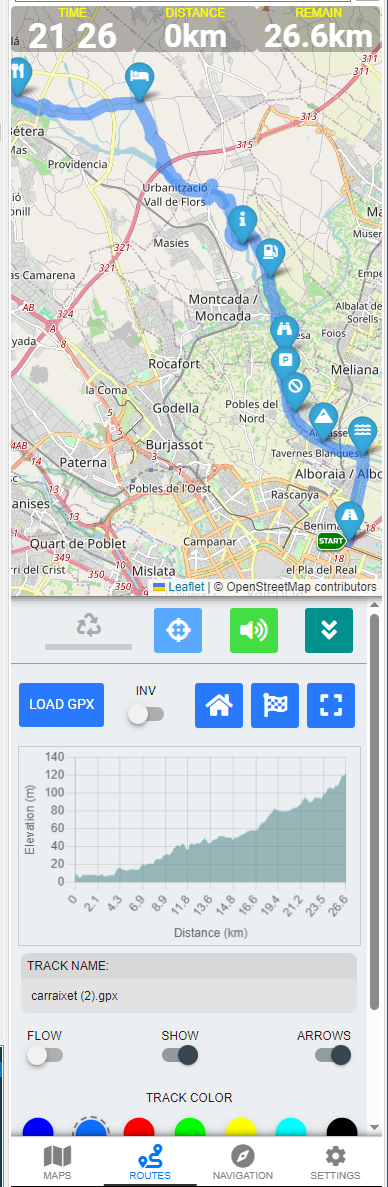Turn off the ARROWS toggle

(x=333, y=1055)
